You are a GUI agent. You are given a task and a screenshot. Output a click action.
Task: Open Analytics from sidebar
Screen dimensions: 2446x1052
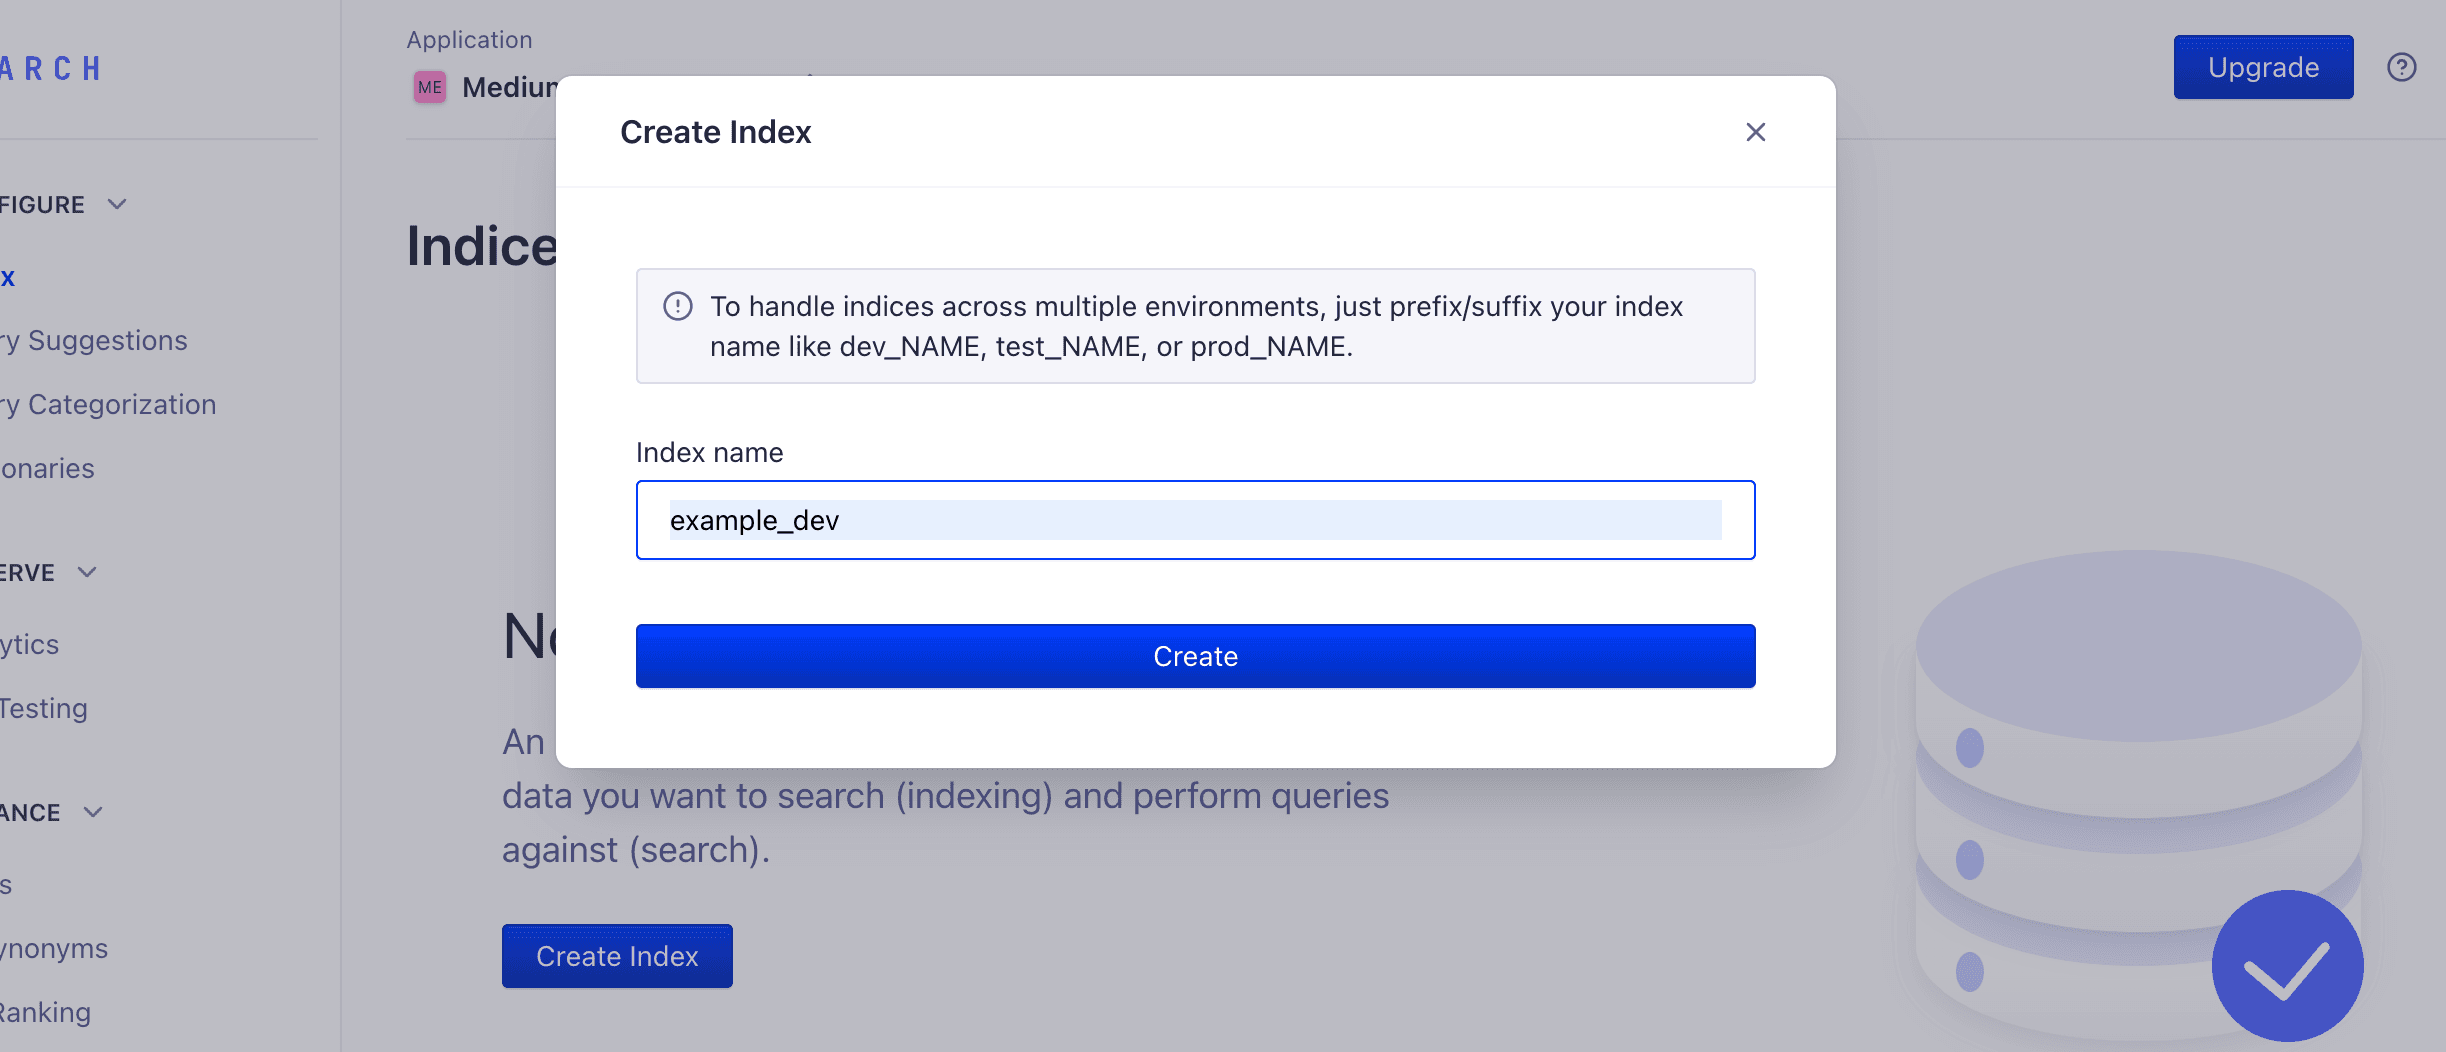(30, 645)
